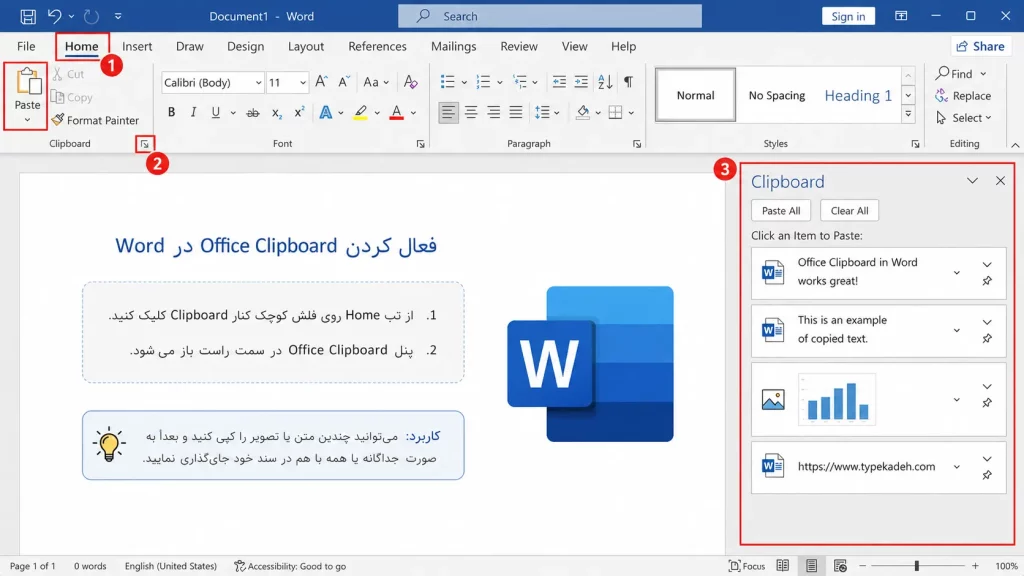Apply subscript formatting

(276, 113)
